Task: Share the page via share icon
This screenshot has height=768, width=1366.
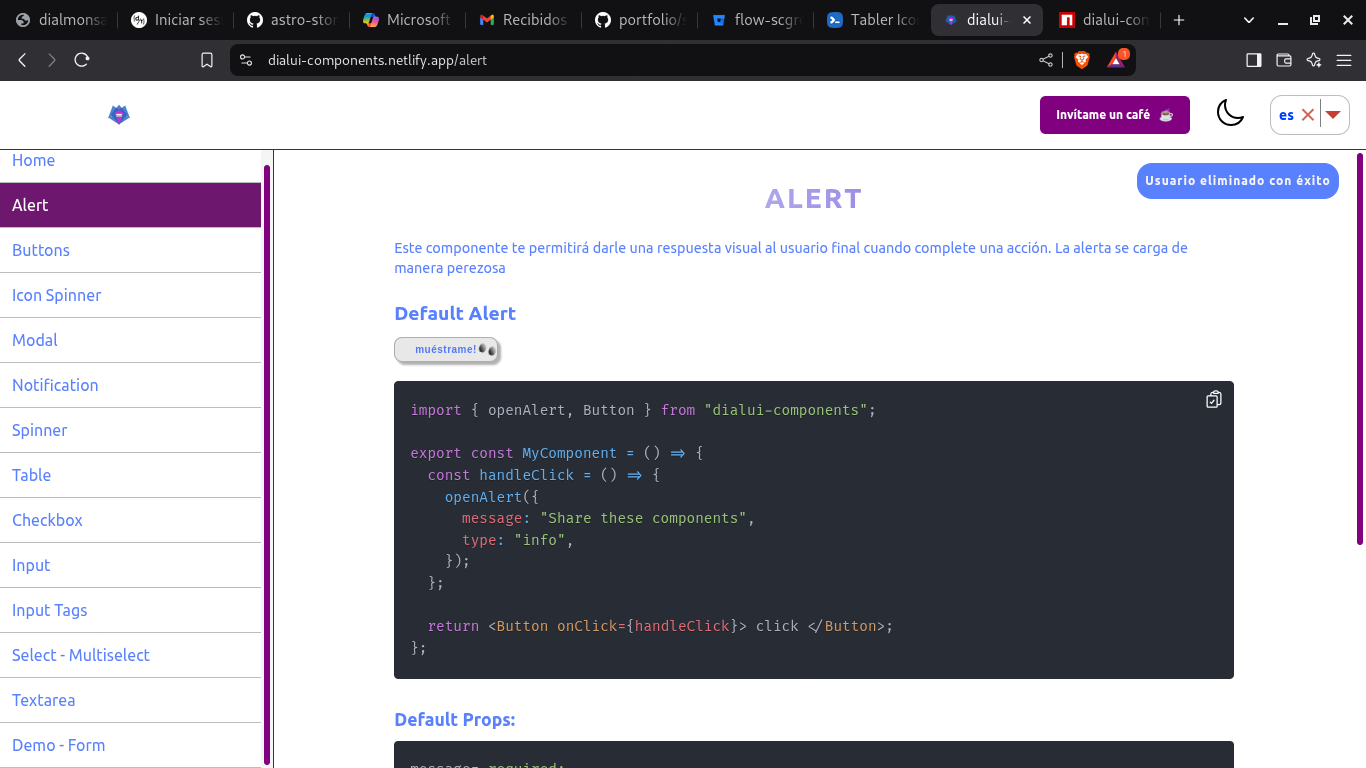Action: point(1046,60)
